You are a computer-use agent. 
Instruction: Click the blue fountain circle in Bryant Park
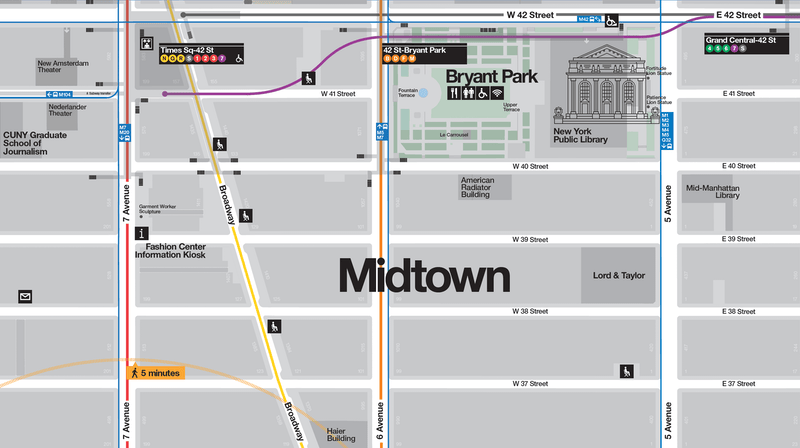click(423, 93)
